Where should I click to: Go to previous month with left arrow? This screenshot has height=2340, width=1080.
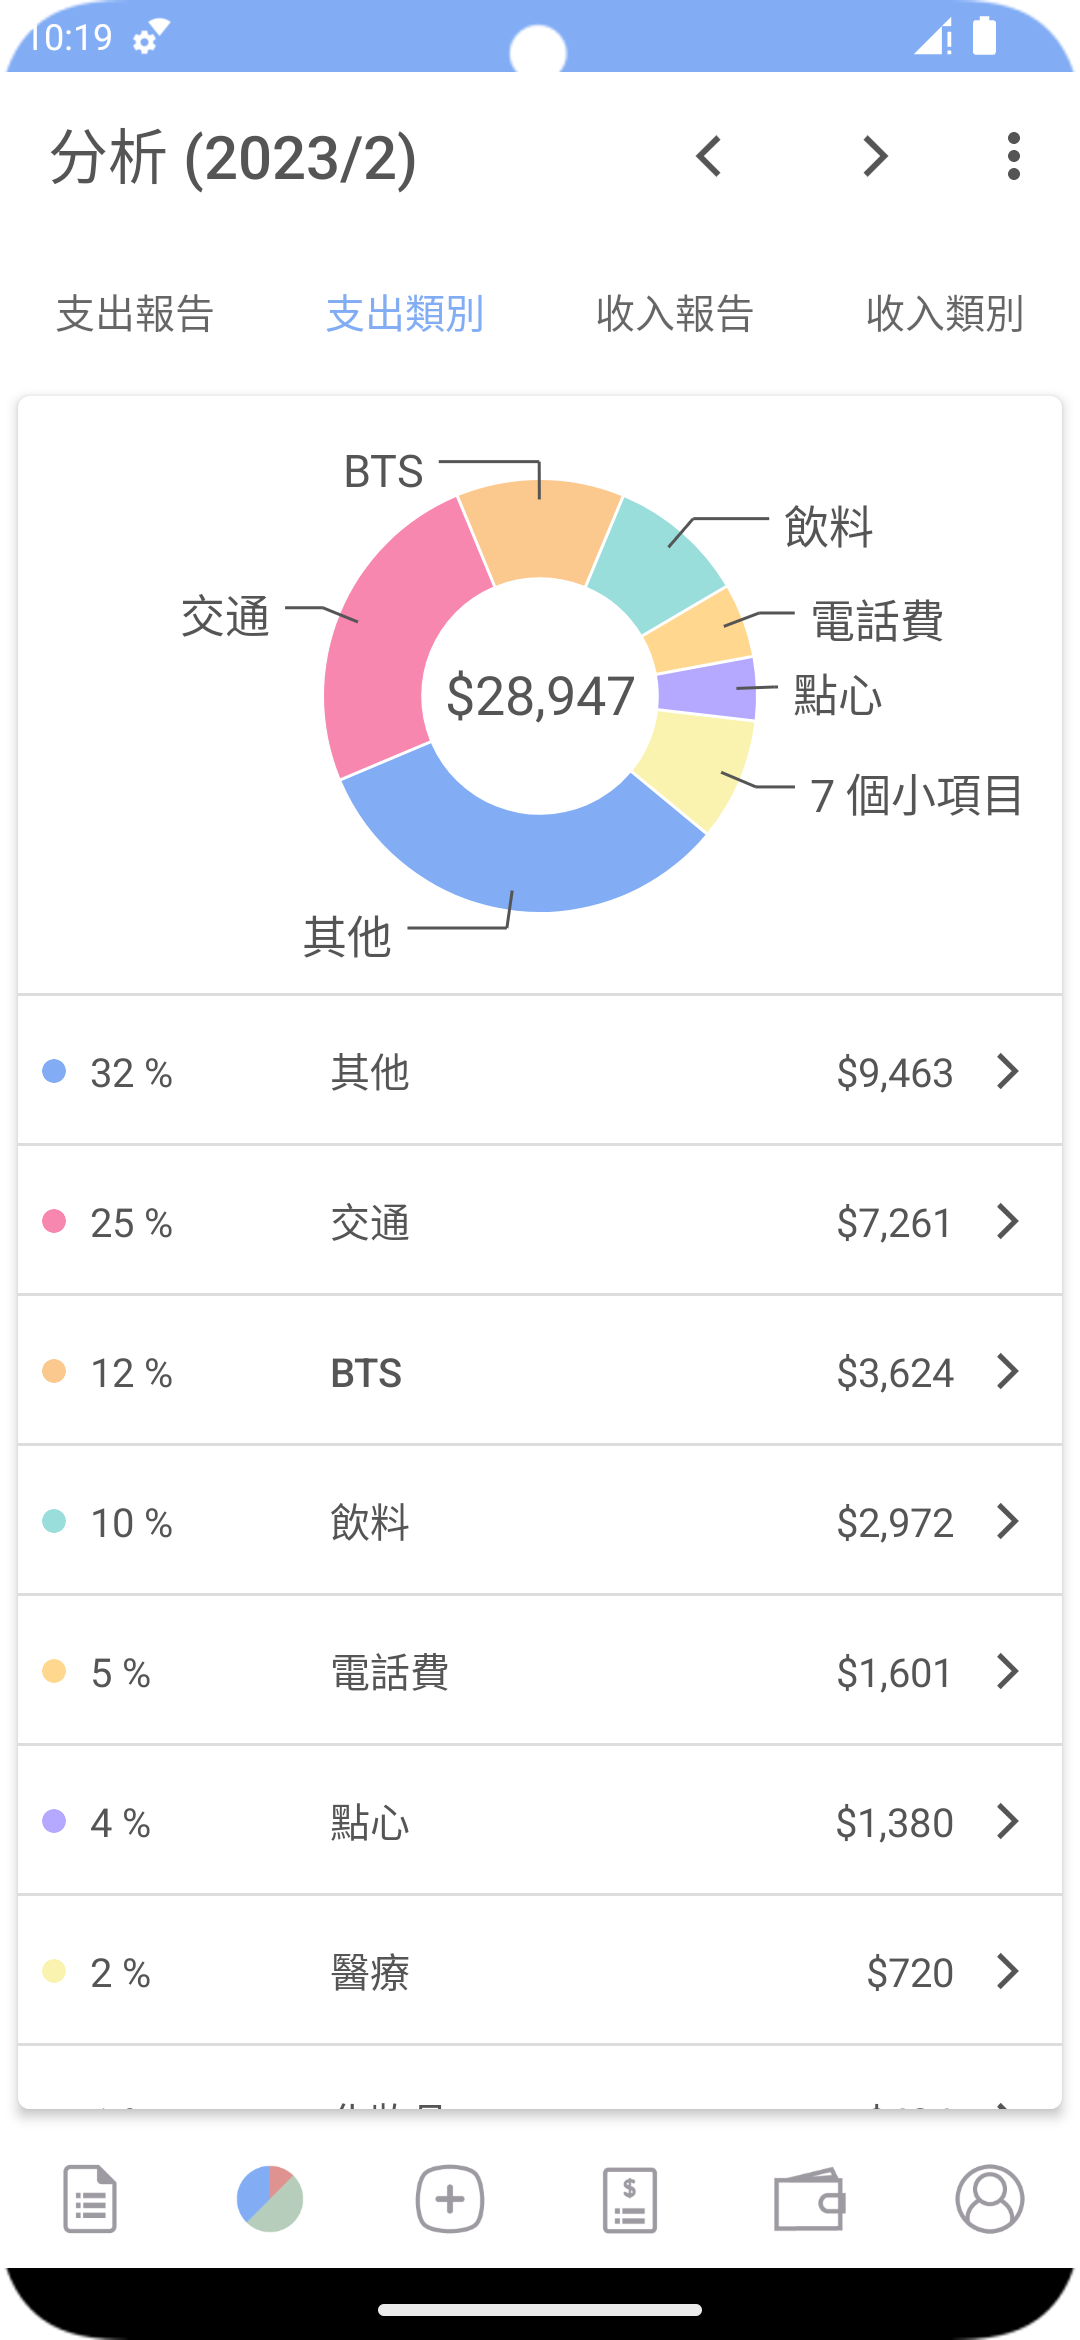(709, 157)
